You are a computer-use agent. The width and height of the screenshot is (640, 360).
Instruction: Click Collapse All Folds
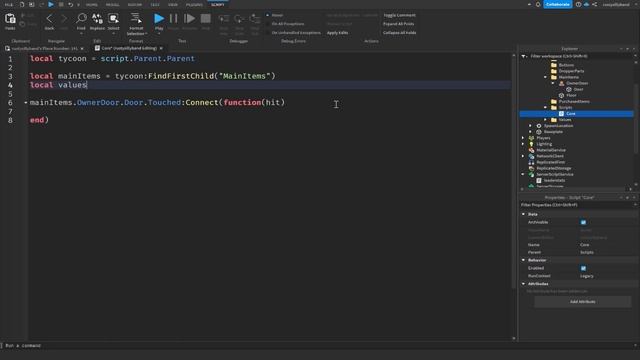(x=400, y=33)
